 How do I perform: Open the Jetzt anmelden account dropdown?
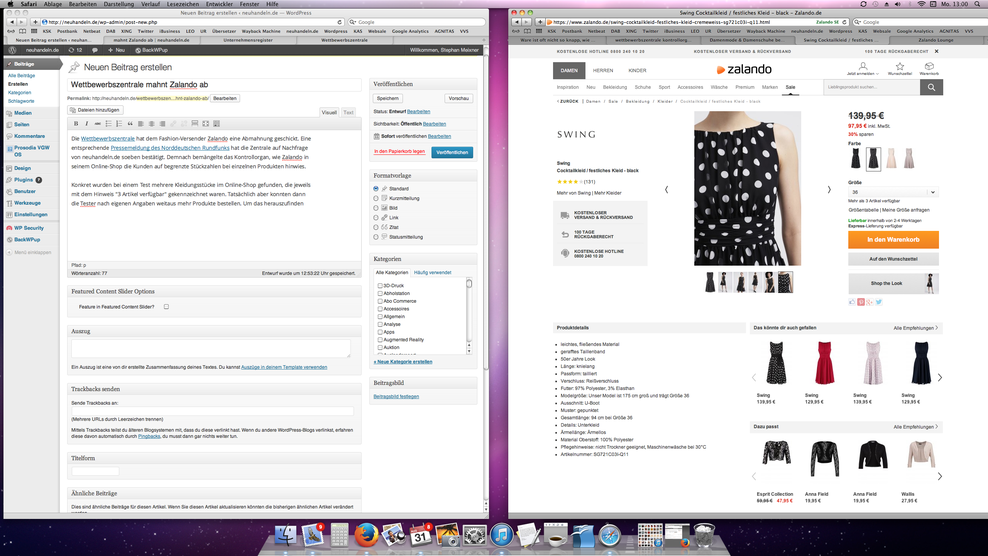click(x=863, y=69)
